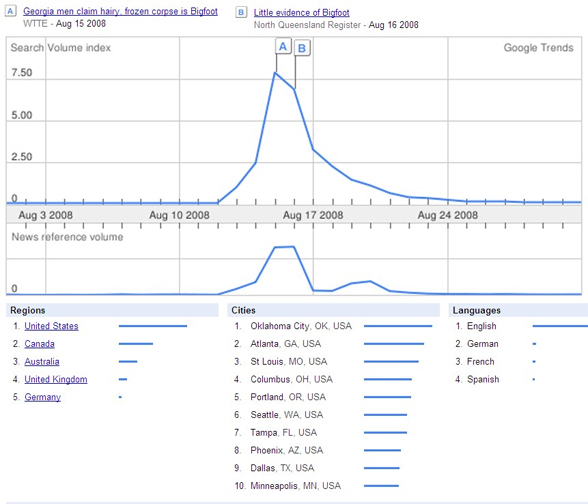
Task: Open the Germany region link
Action: pyautogui.click(x=42, y=397)
